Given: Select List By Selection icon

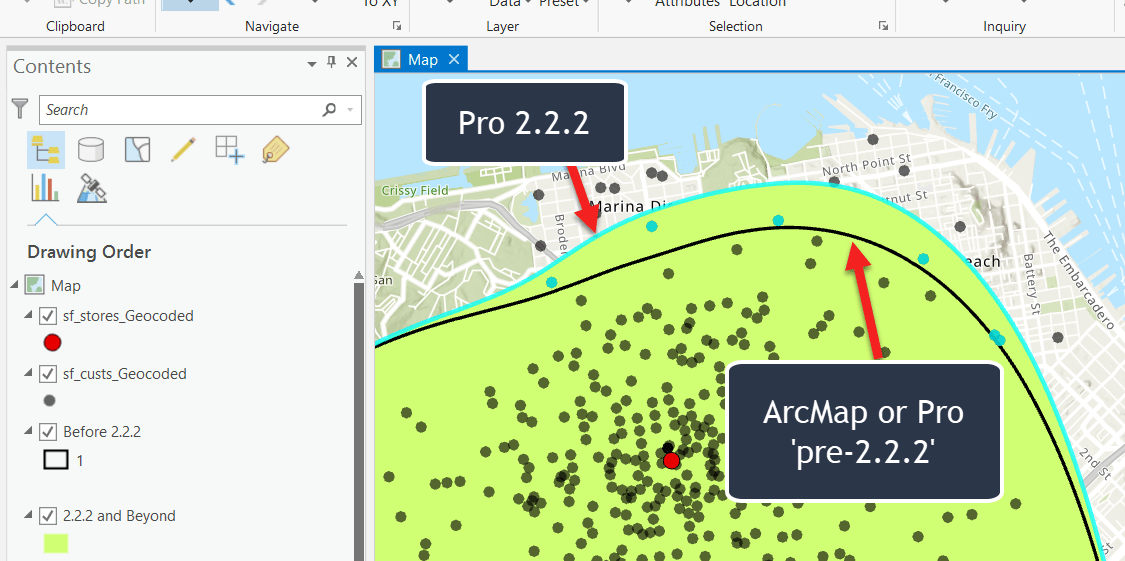Looking at the screenshot, I should tap(137, 150).
